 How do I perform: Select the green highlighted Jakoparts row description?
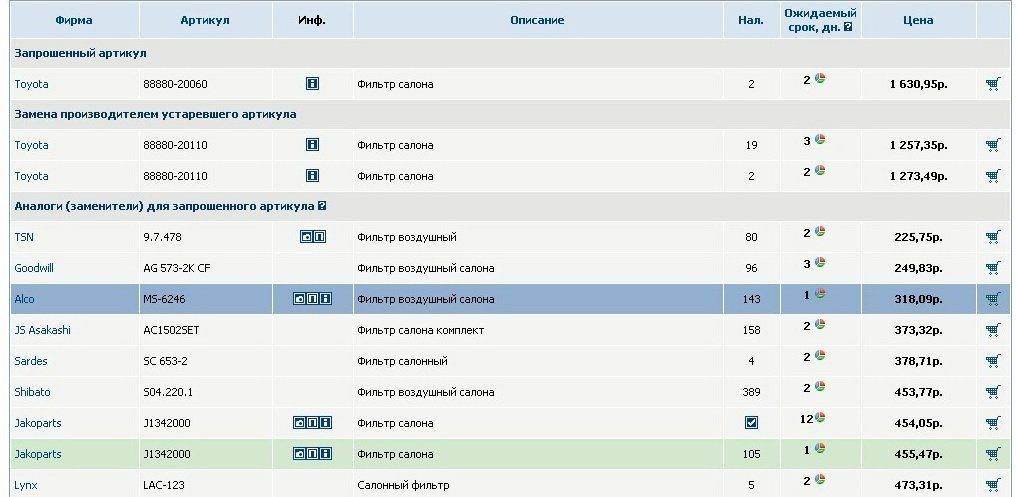pos(395,454)
